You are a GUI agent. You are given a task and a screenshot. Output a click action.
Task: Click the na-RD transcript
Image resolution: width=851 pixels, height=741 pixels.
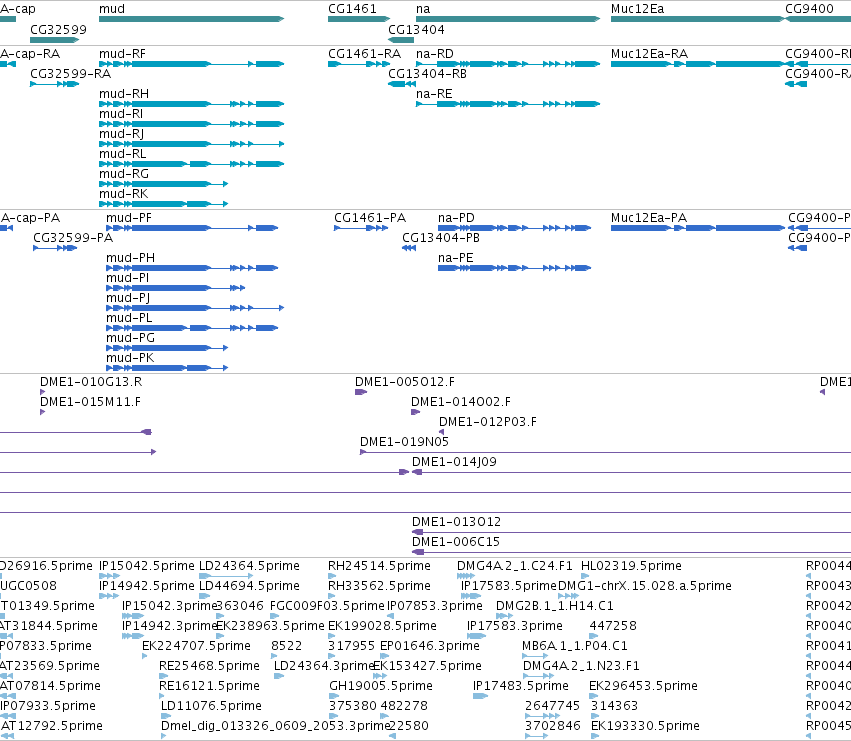(508, 64)
